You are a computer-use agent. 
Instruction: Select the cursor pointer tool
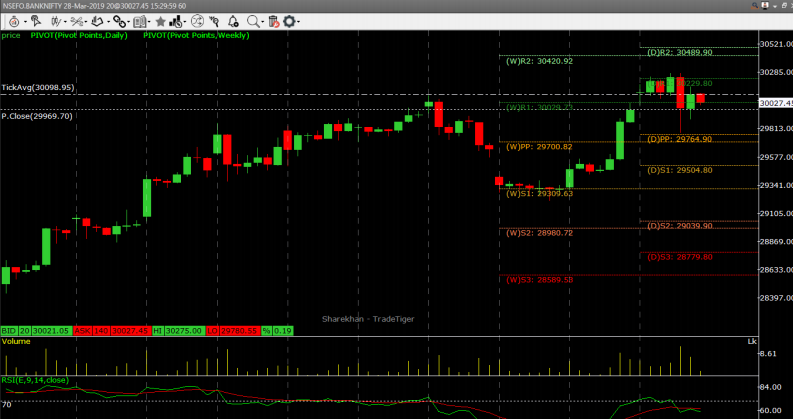click(36, 21)
